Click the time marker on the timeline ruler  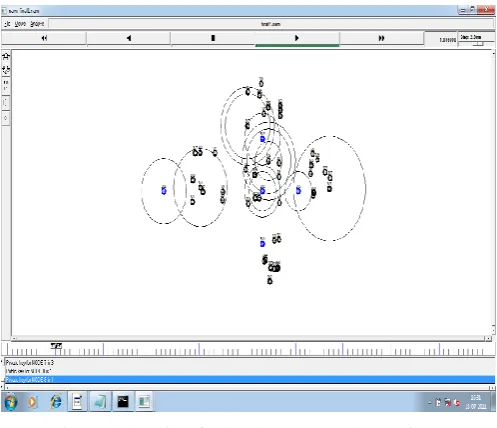(x=56, y=346)
